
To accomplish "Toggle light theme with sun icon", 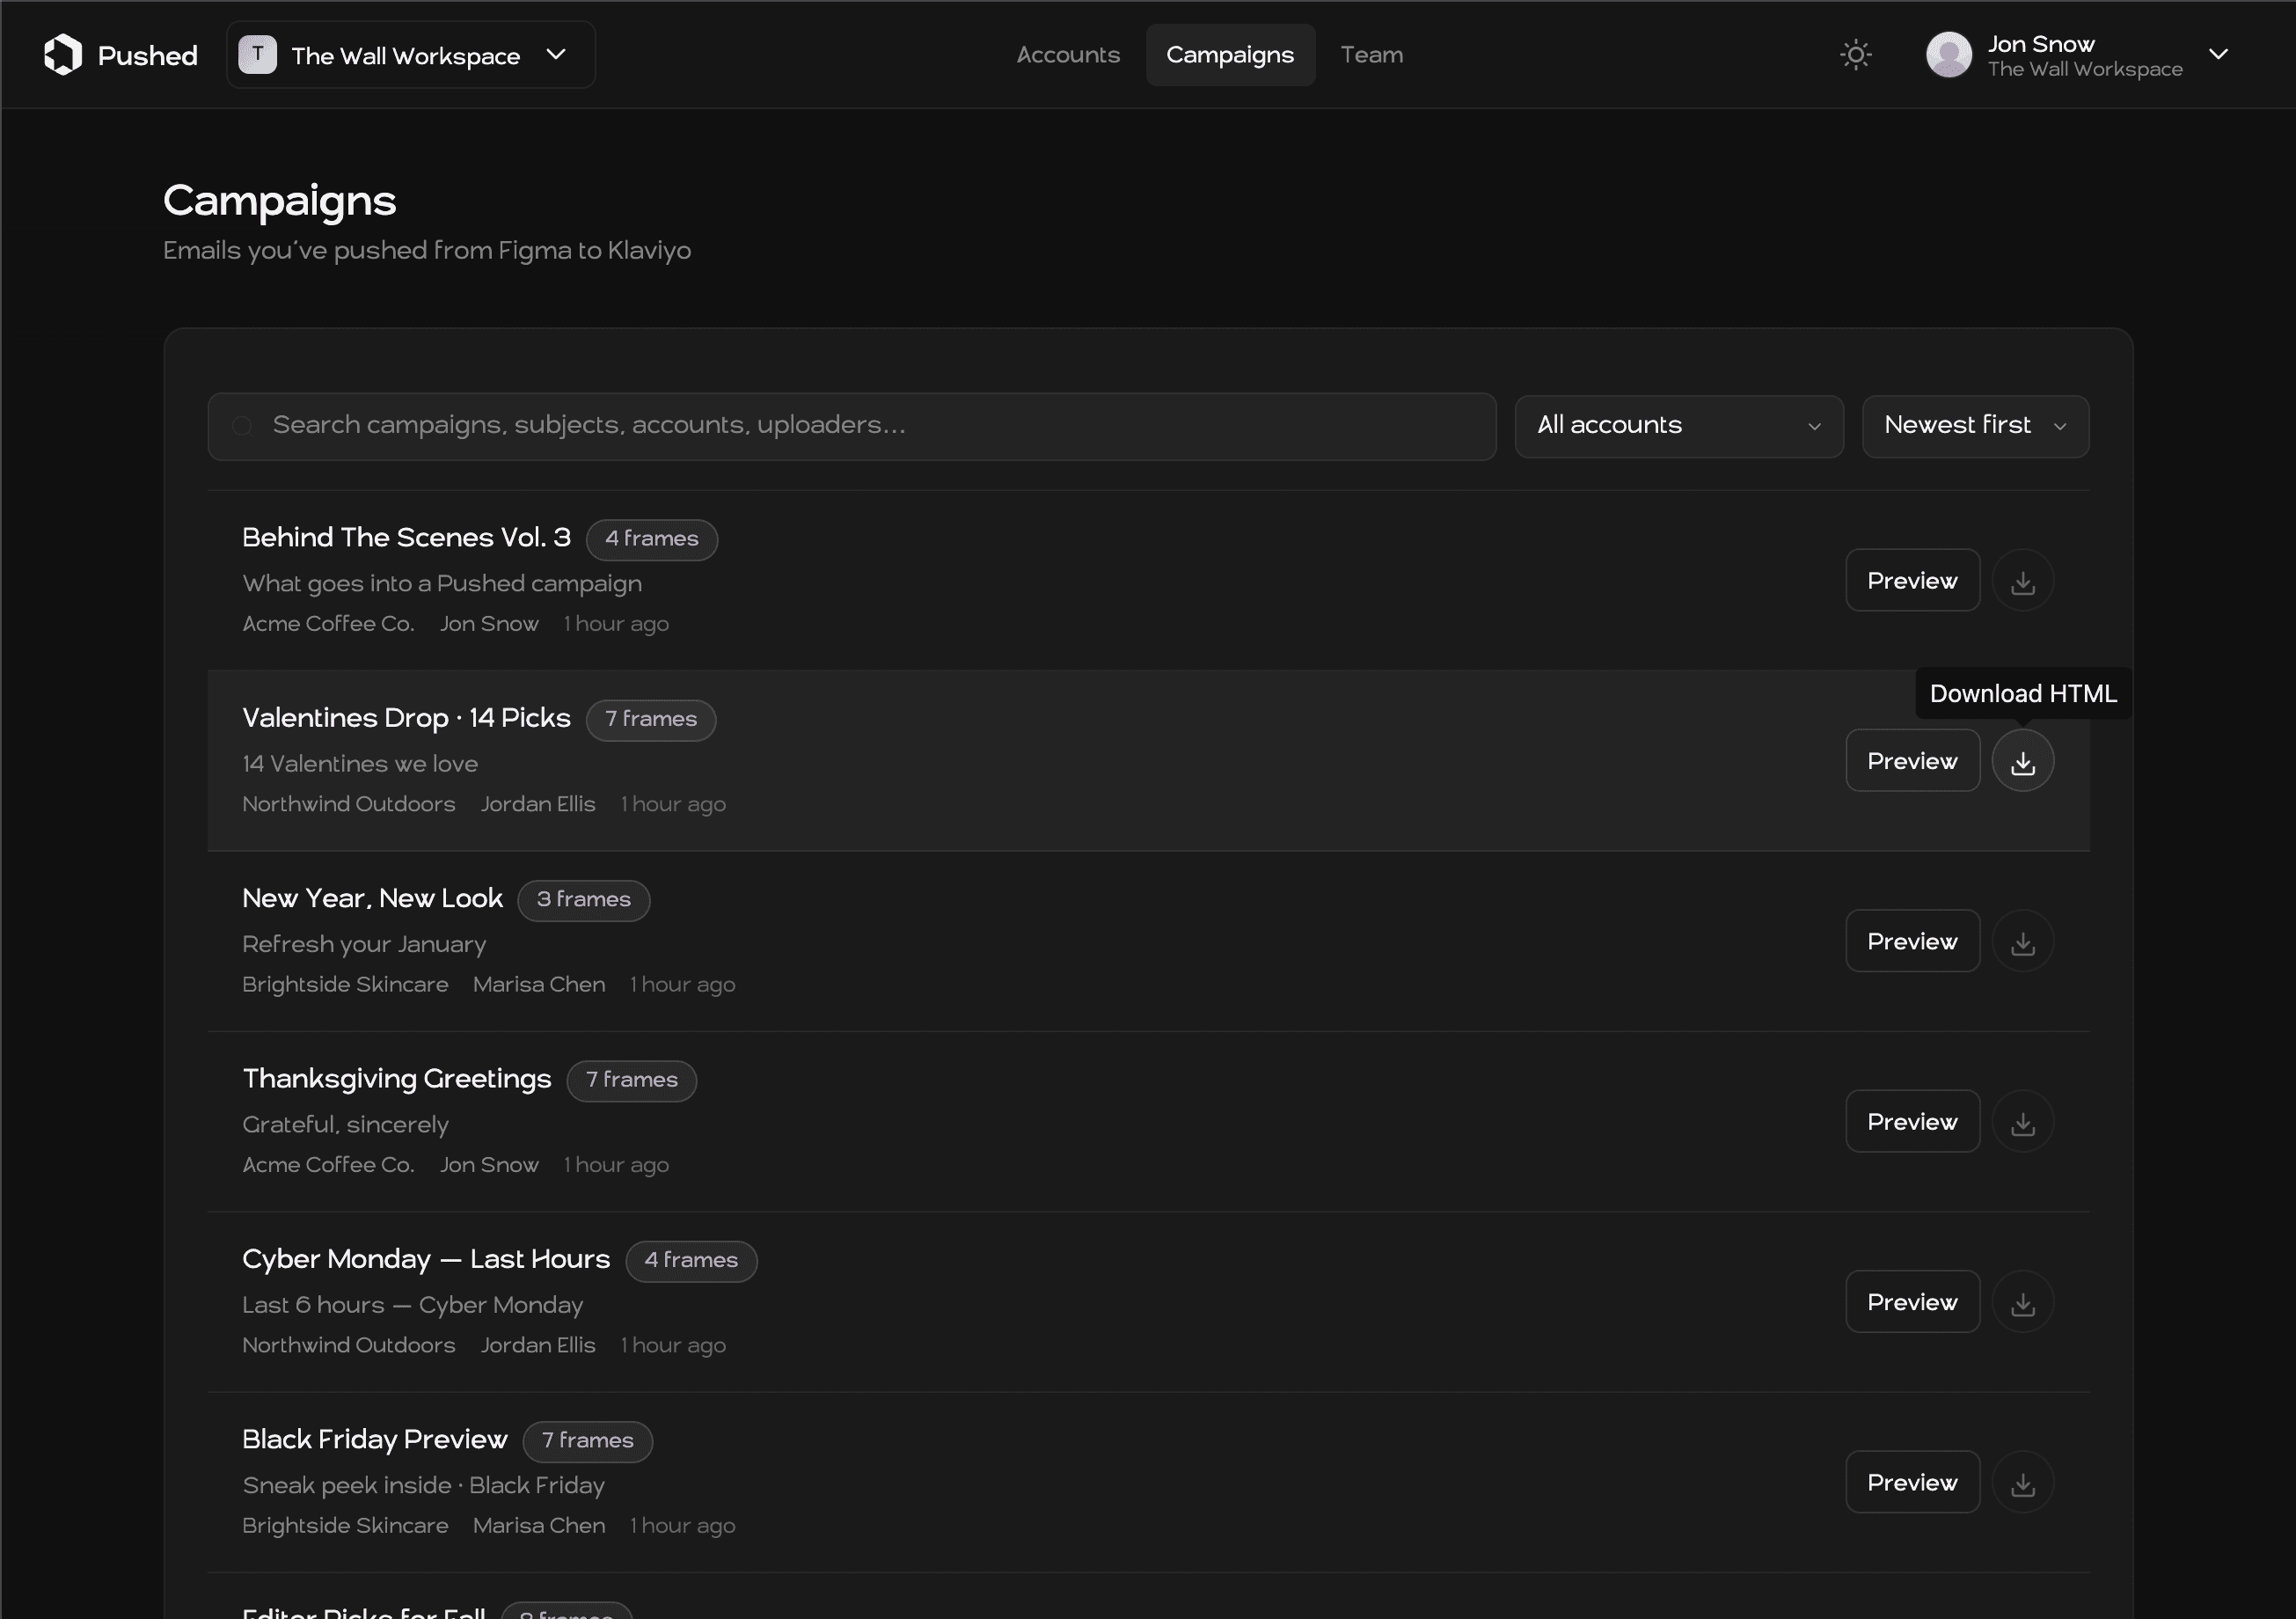I will click(1856, 55).
